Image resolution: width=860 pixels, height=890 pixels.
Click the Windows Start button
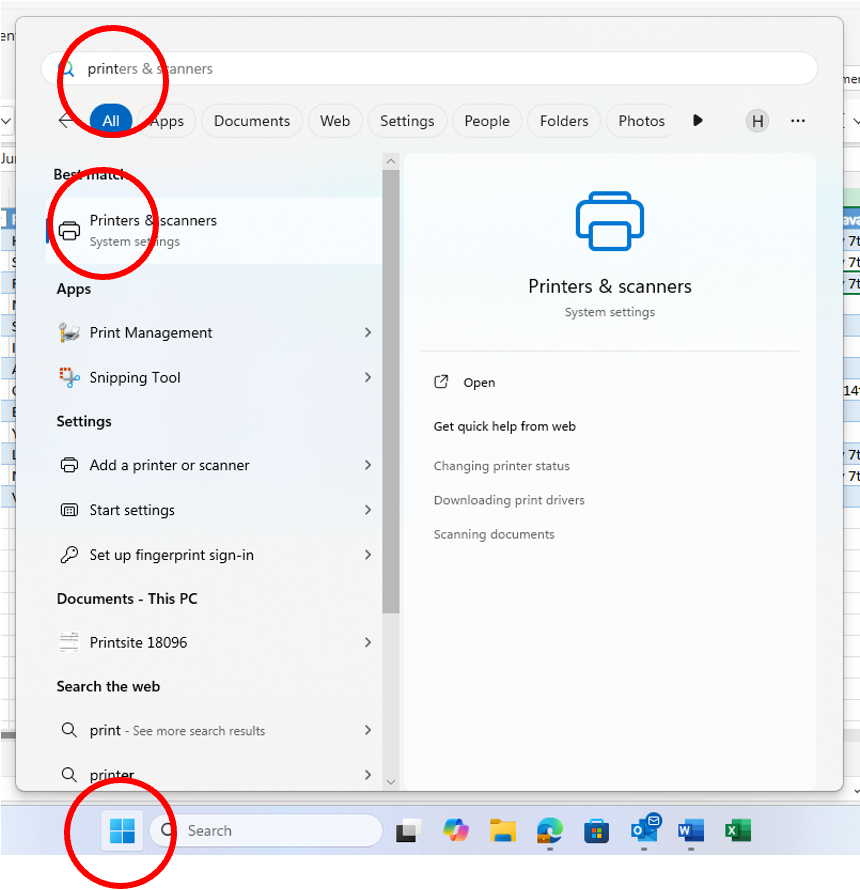click(122, 830)
